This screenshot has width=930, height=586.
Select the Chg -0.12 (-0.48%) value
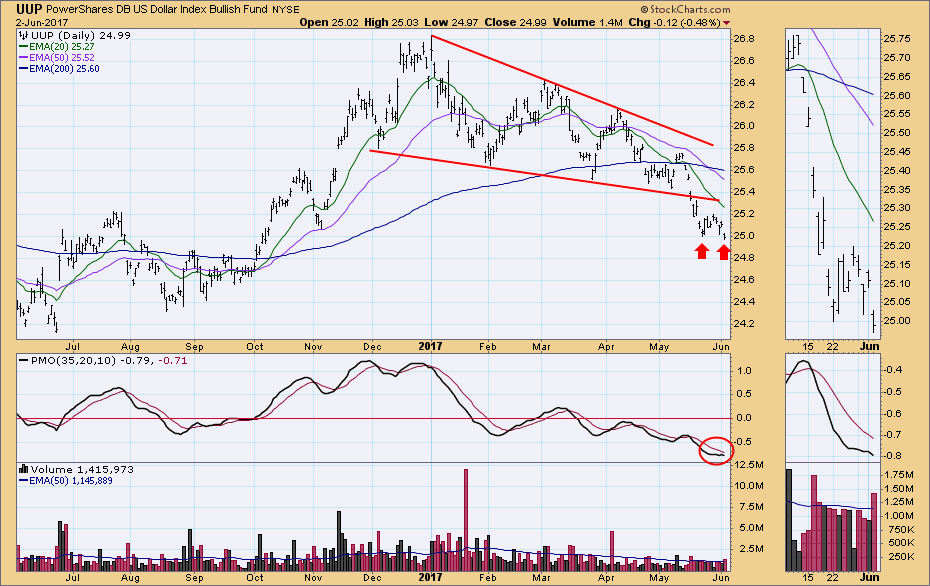674,23
